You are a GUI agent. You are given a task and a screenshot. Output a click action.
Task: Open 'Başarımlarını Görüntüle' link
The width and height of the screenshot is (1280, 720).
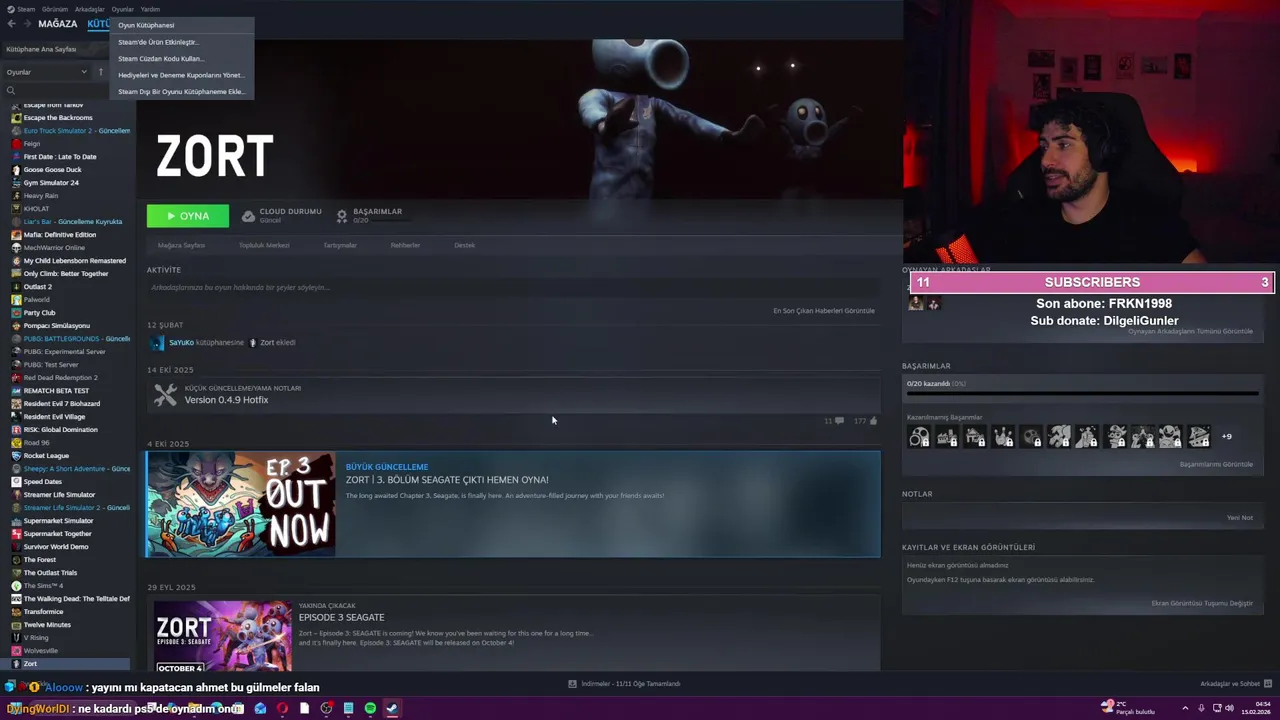(1216, 464)
